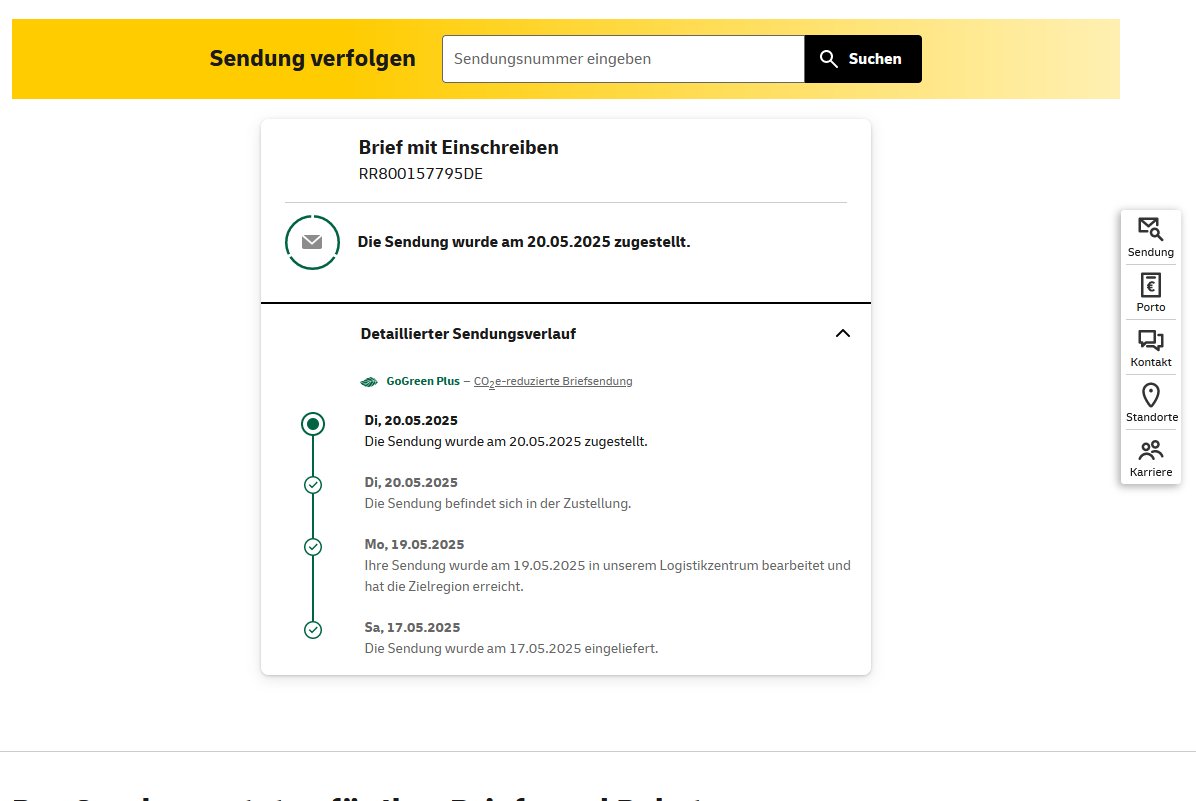Click the GoGreen Plus label

tap(423, 381)
